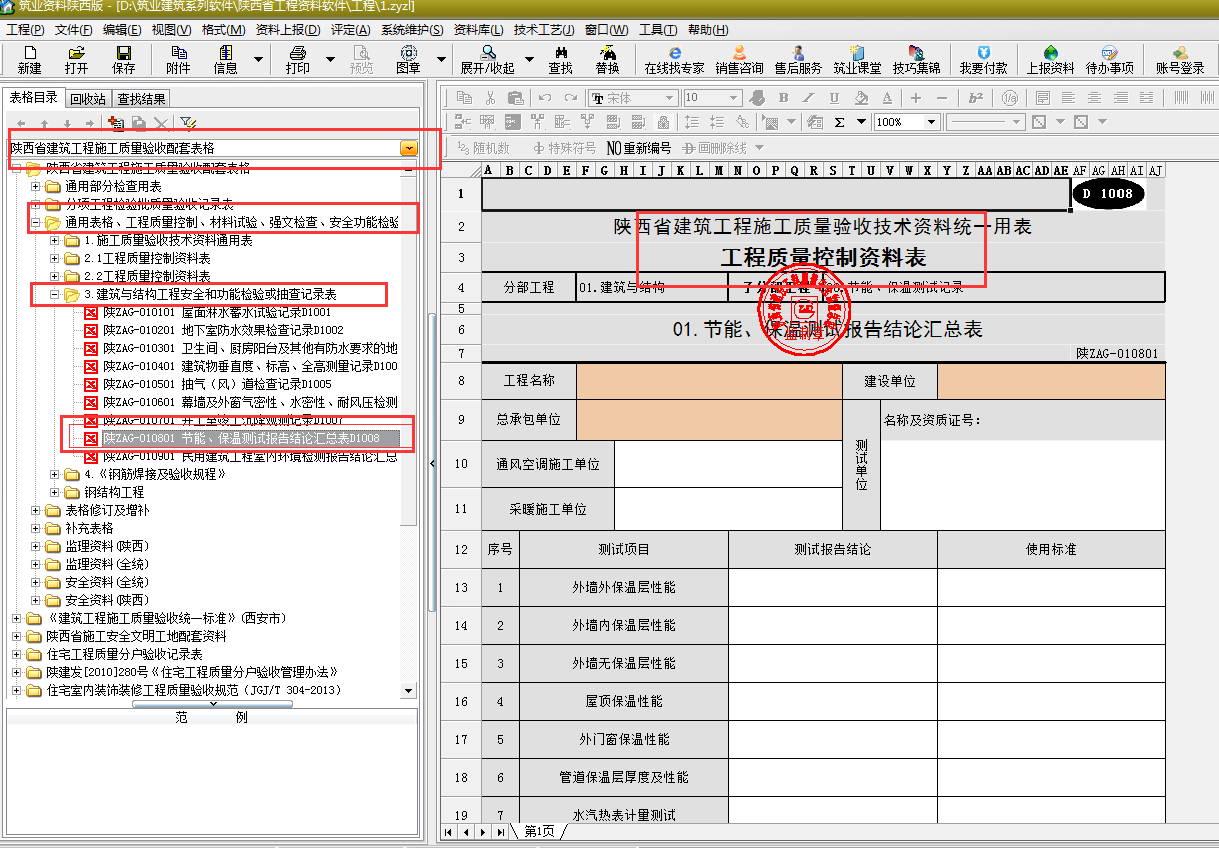Toggle bold text formatting
Viewport: 1219px width, 848px height.
point(783,98)
